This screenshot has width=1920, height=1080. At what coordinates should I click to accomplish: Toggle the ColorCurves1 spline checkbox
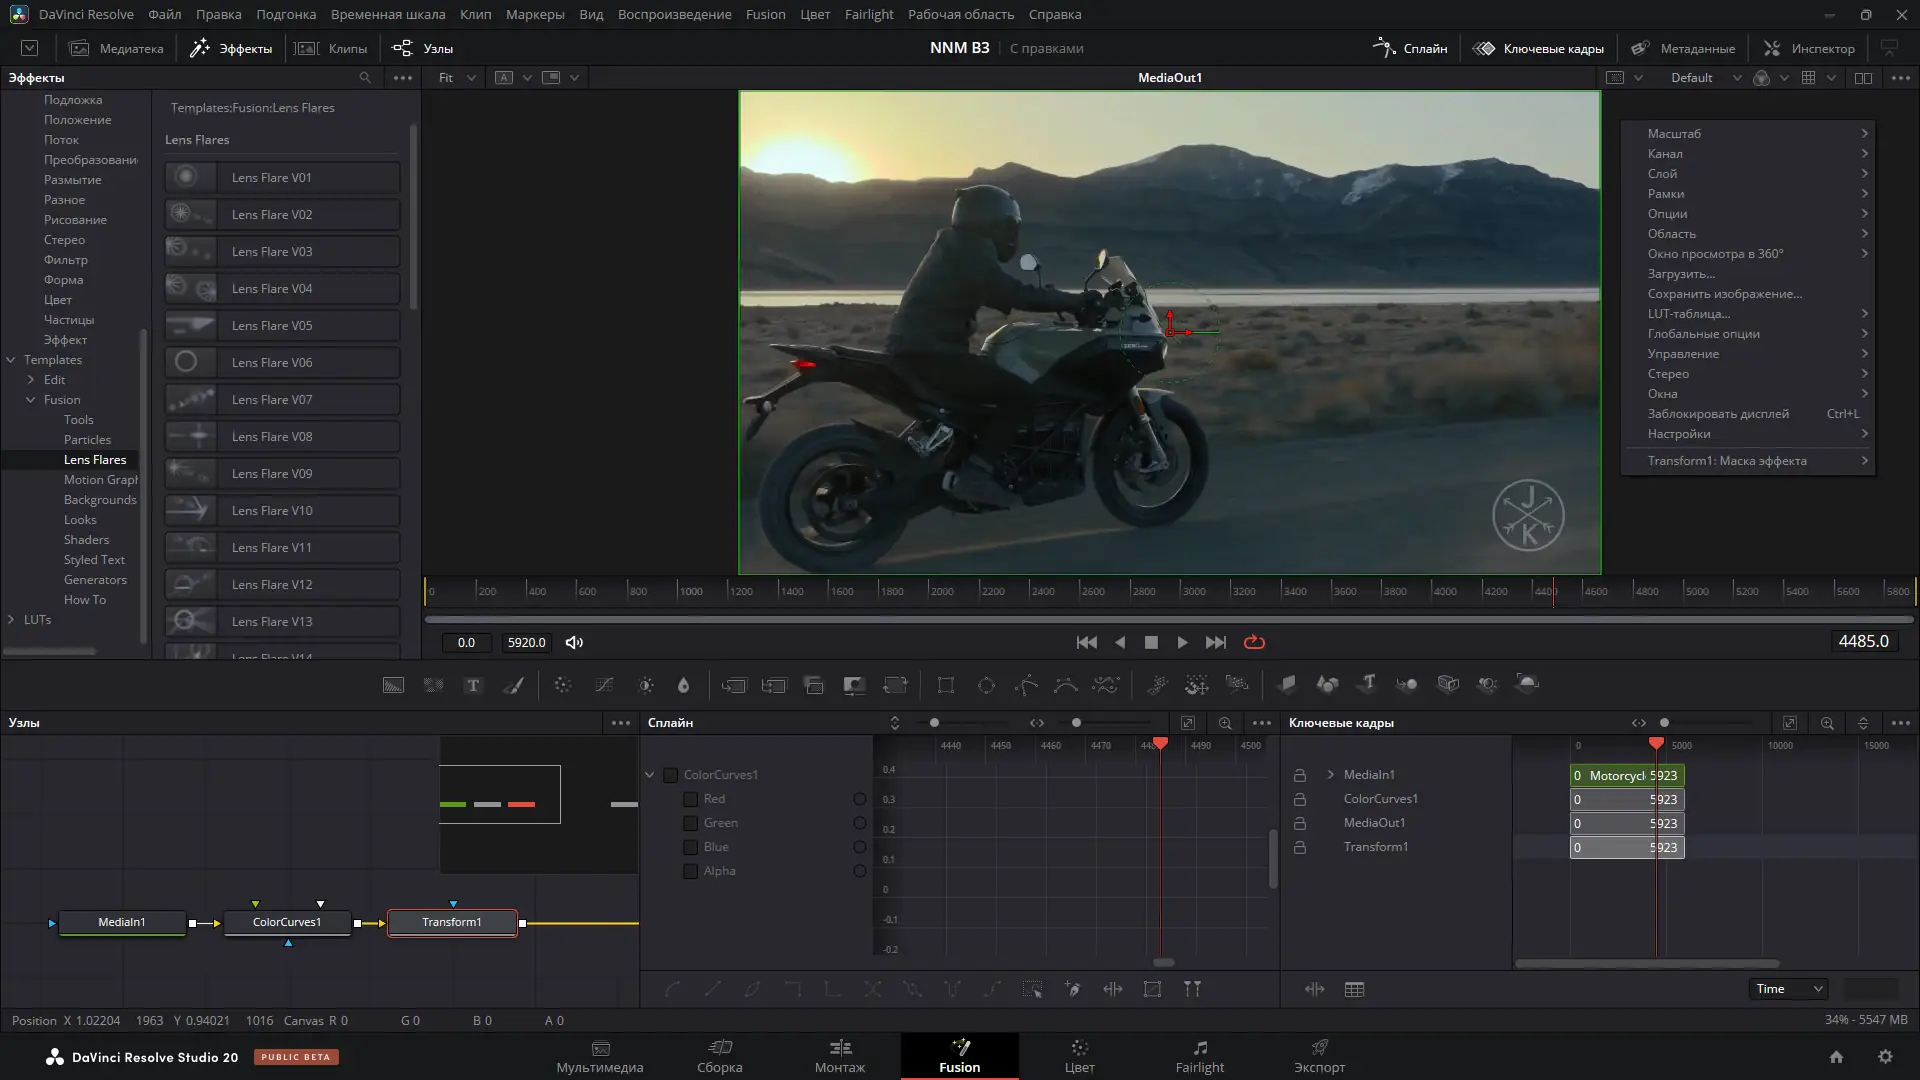[671, 775]
